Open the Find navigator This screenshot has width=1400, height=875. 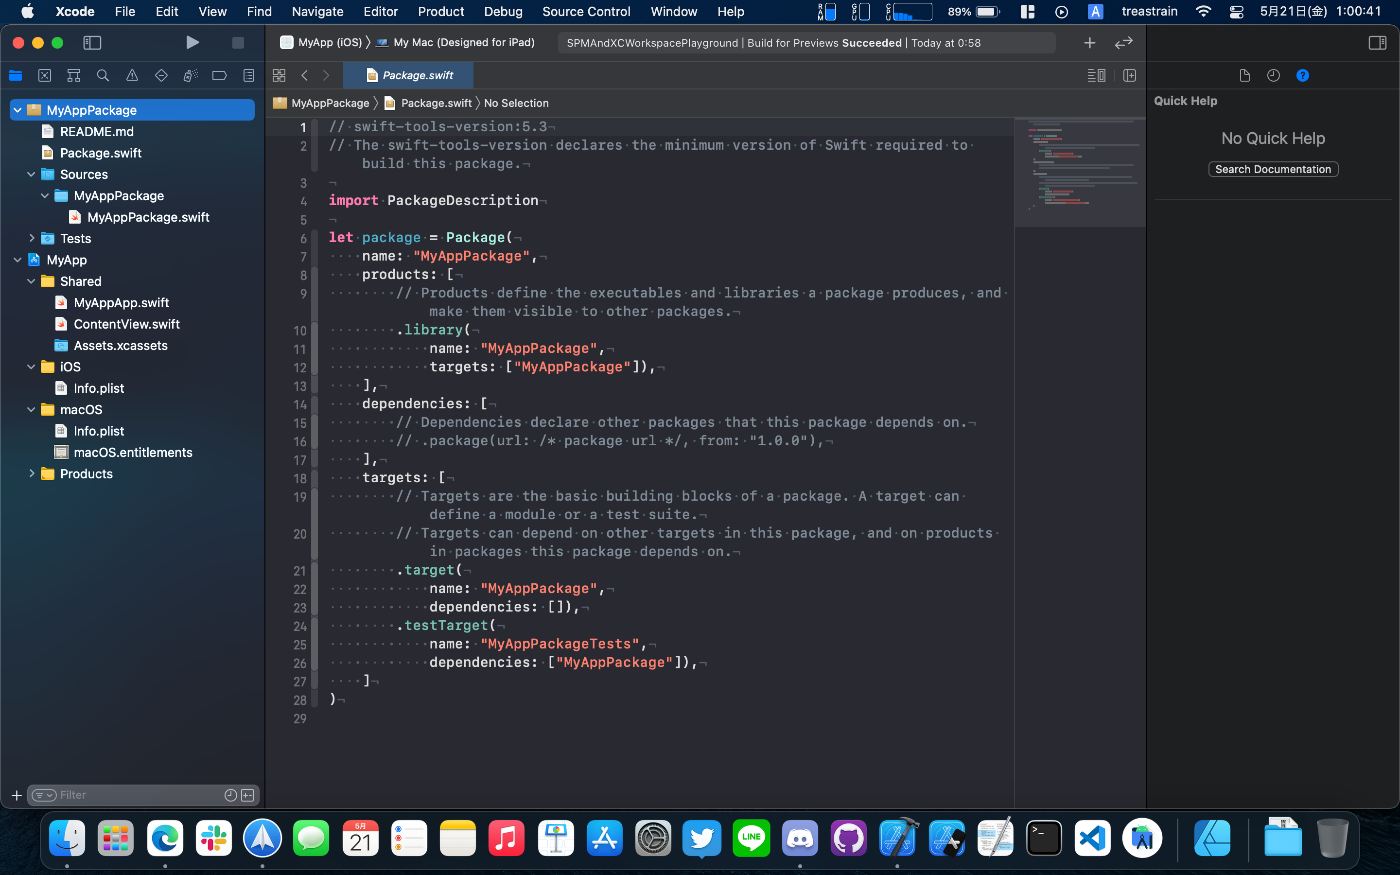point(103,75)
